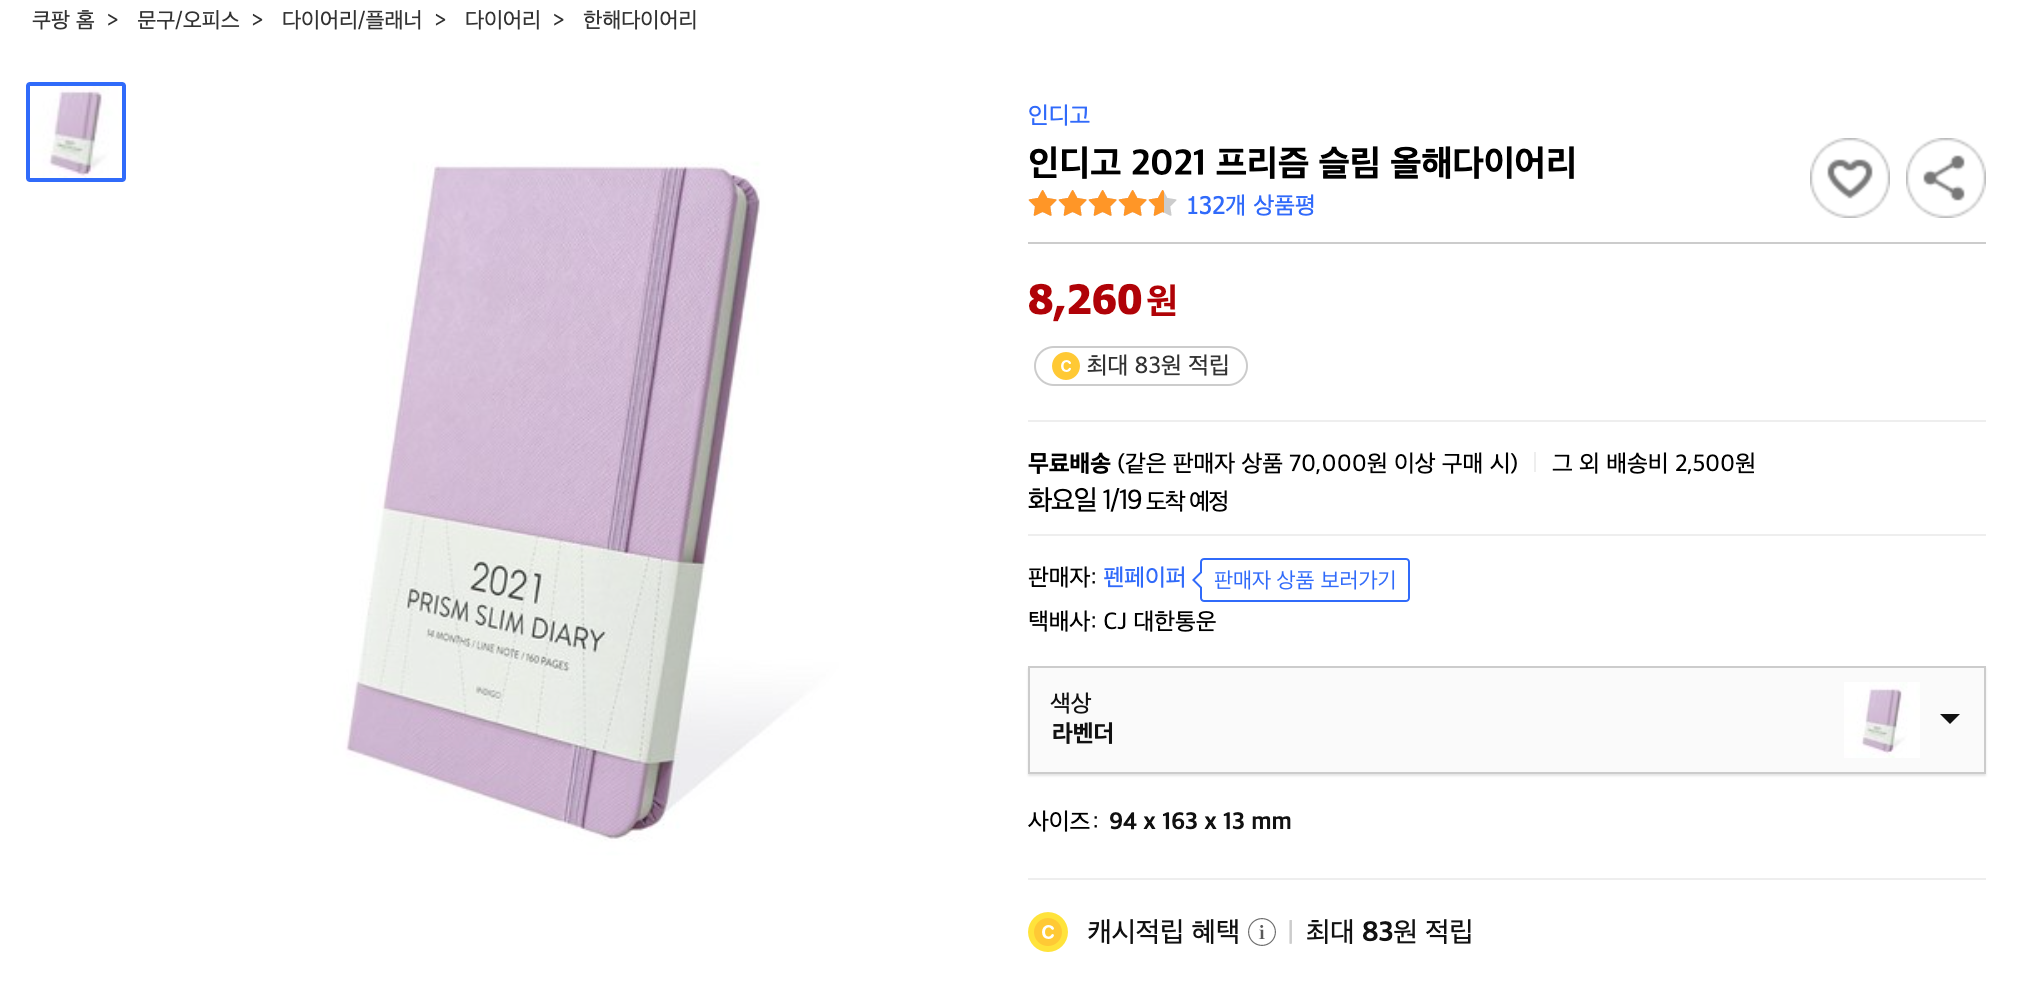The width and height of the screenshot is (2020, 982).
Task: Open 한해다이어리 breadcrumb link
Action: tap(640, 20)
